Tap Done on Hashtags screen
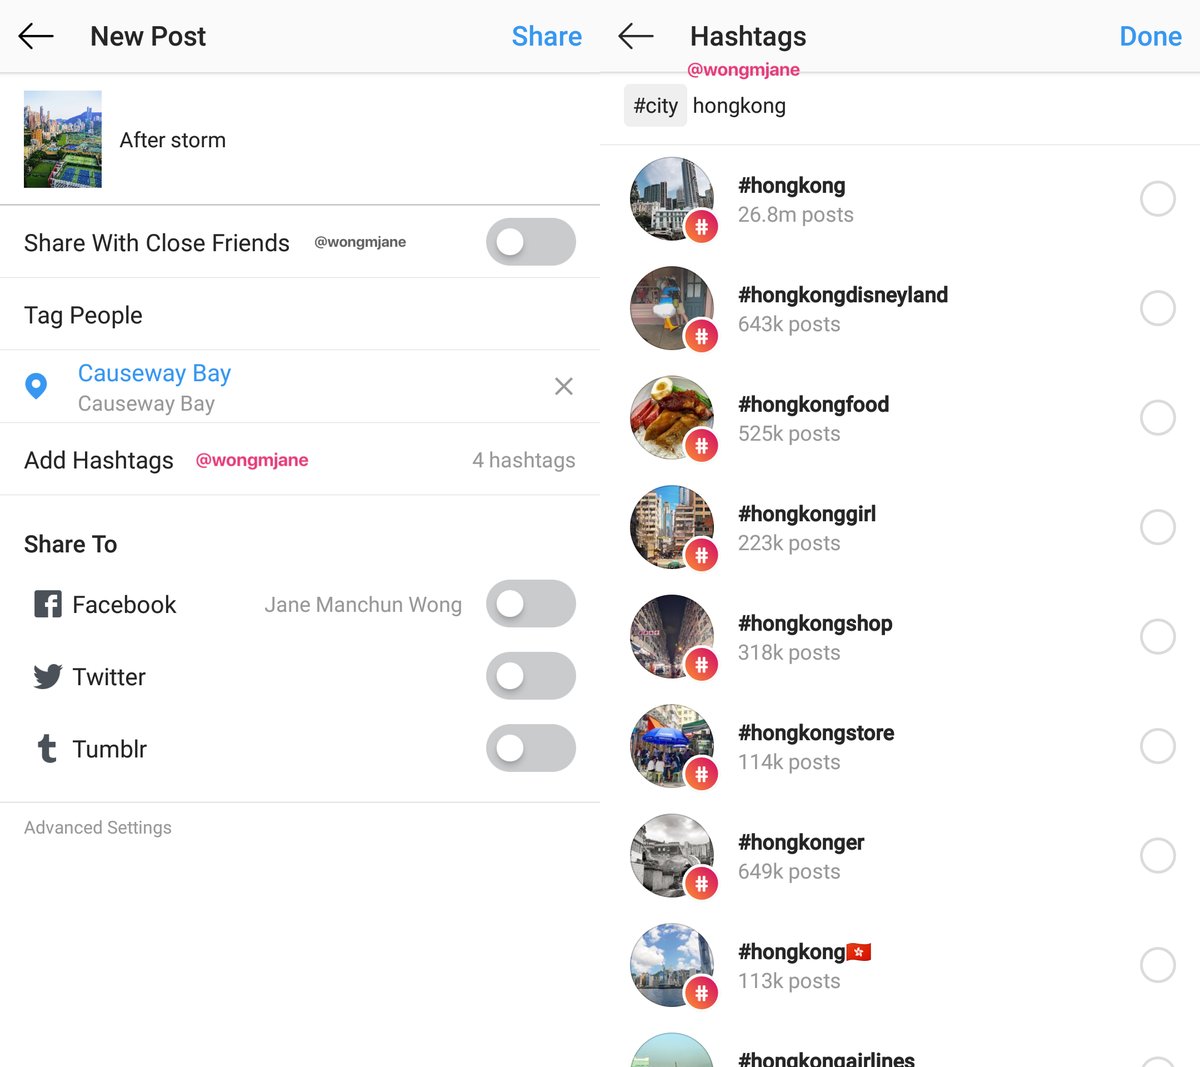Screen dimensions: 1200x1067 click(x=1150, y=37)
